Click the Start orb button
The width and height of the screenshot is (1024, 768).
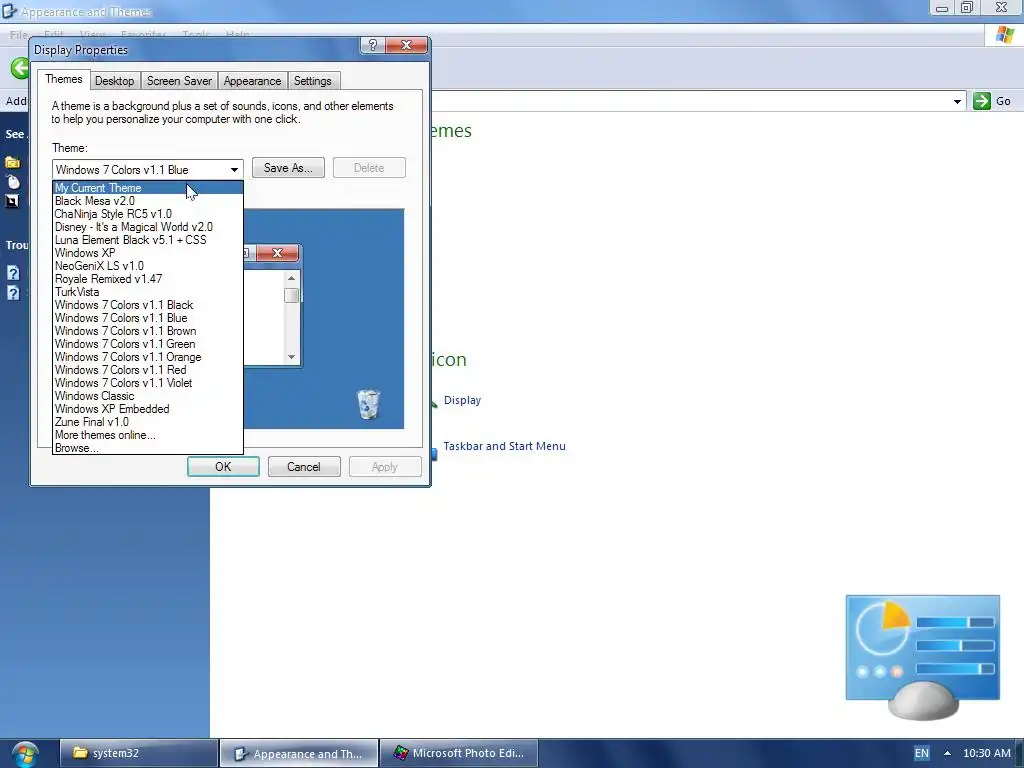click(x=25, y=753)
